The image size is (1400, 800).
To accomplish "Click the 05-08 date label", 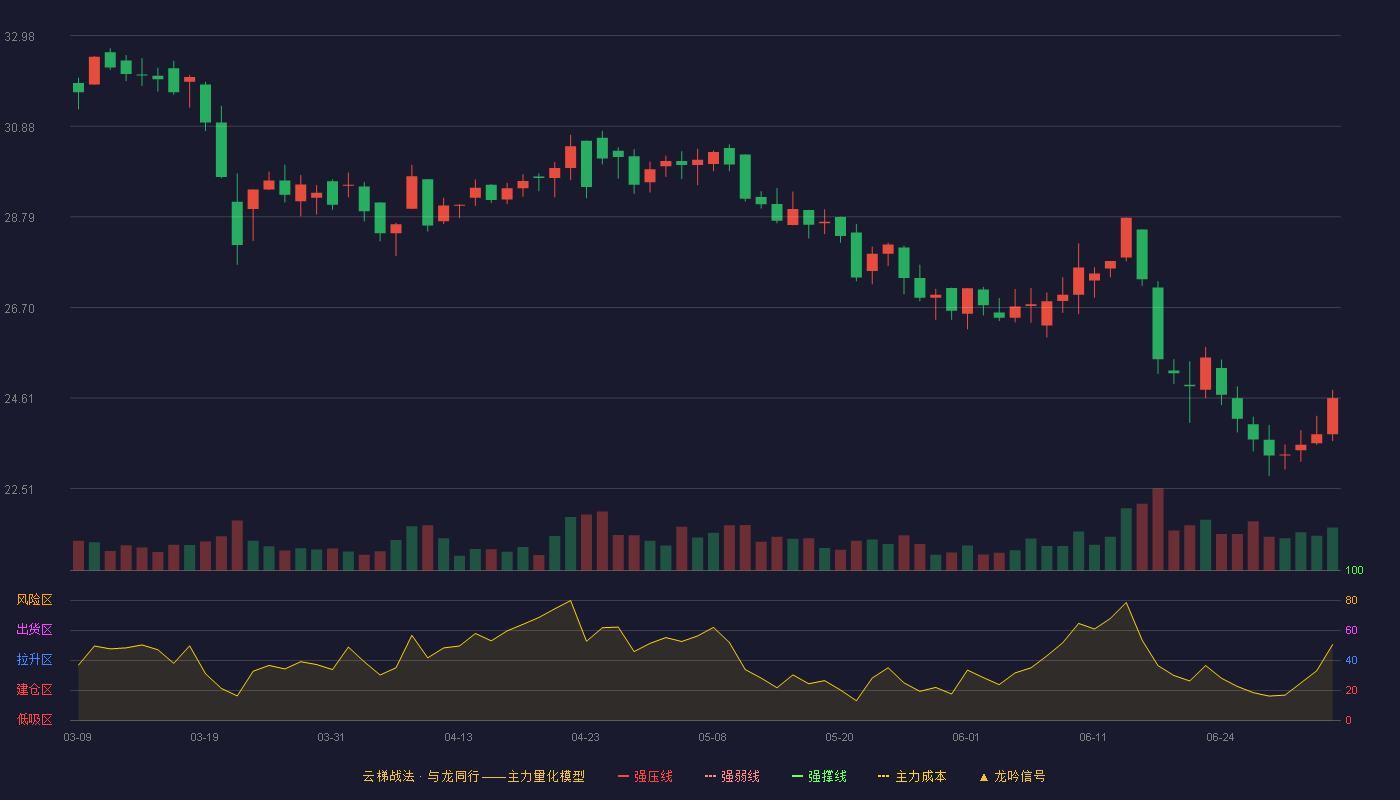I will [x=713, y=737].
